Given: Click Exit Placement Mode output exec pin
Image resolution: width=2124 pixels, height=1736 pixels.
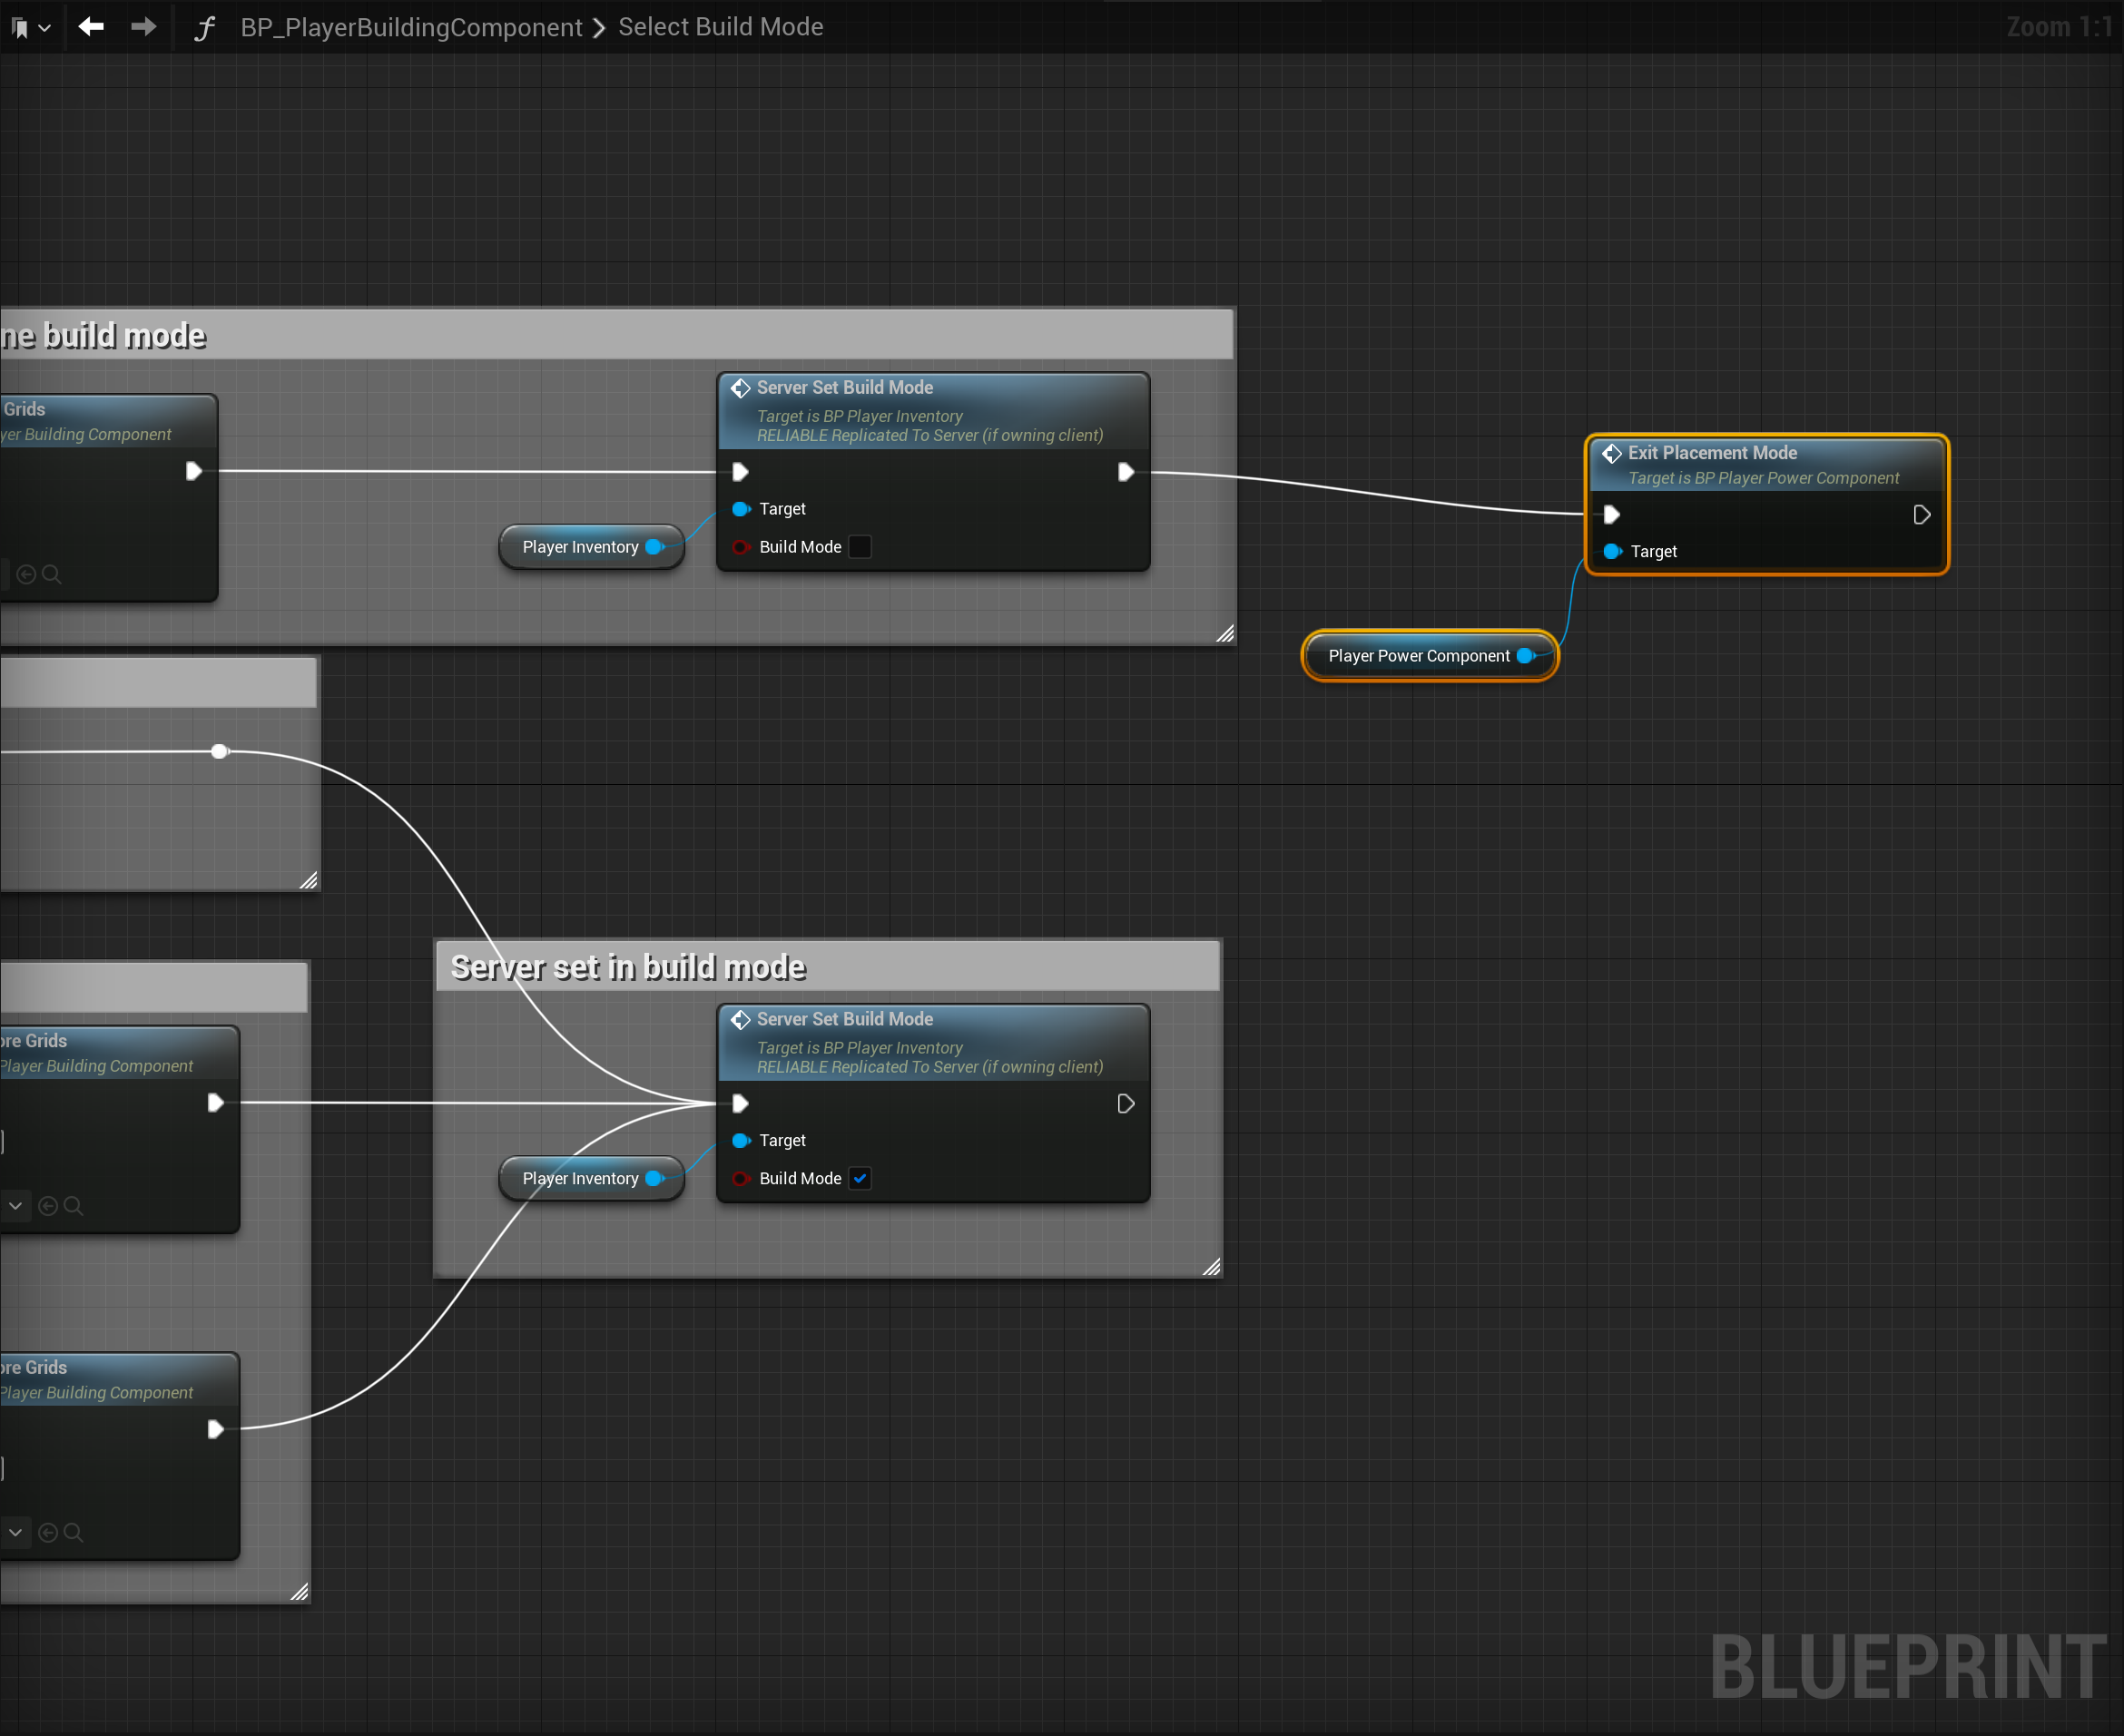Looking at the screenshot, I should point(1921,515).
